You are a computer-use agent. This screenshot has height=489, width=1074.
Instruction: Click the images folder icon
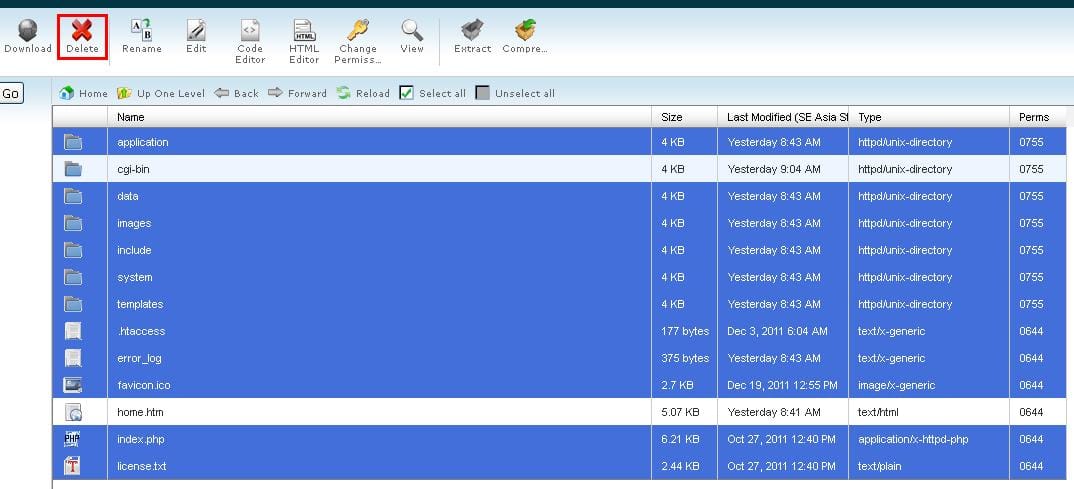[73, 223]
